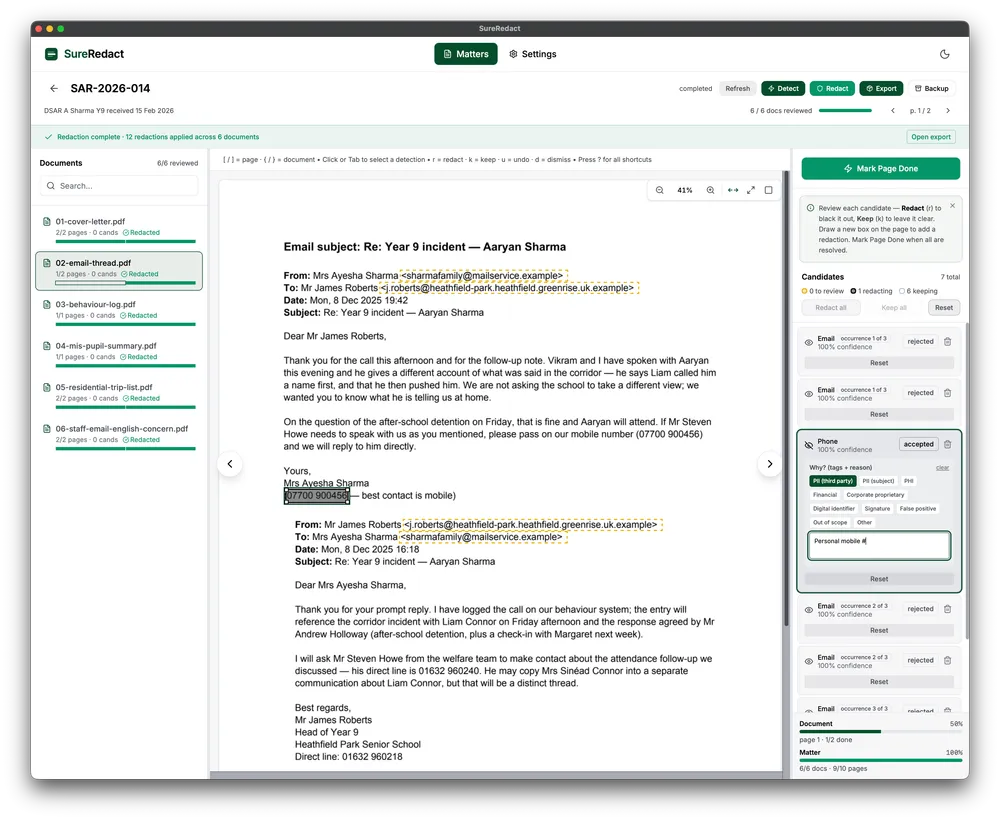Filter candidates by 0 to review
This screenshot has height=820, width=1000.
click(x=823, y=291)
